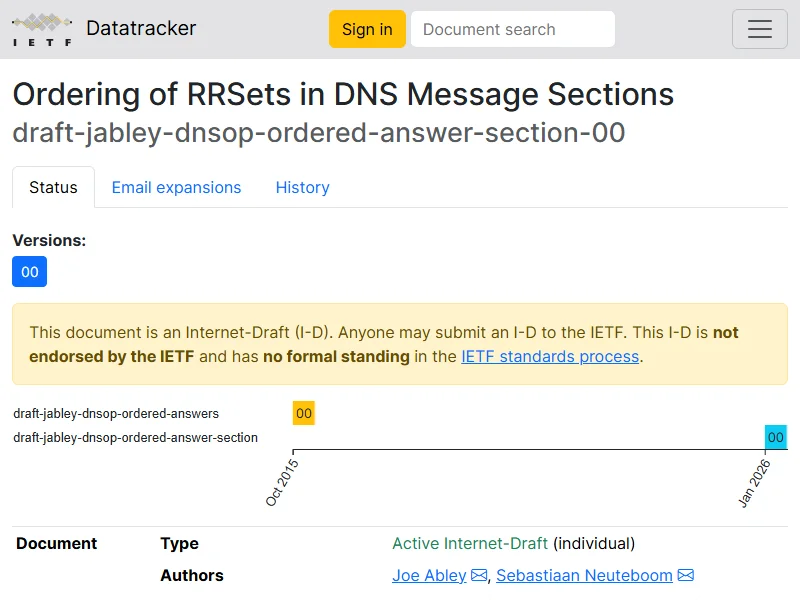Click the Document search field
800x600 pixels.
click(x=513, y=29)
